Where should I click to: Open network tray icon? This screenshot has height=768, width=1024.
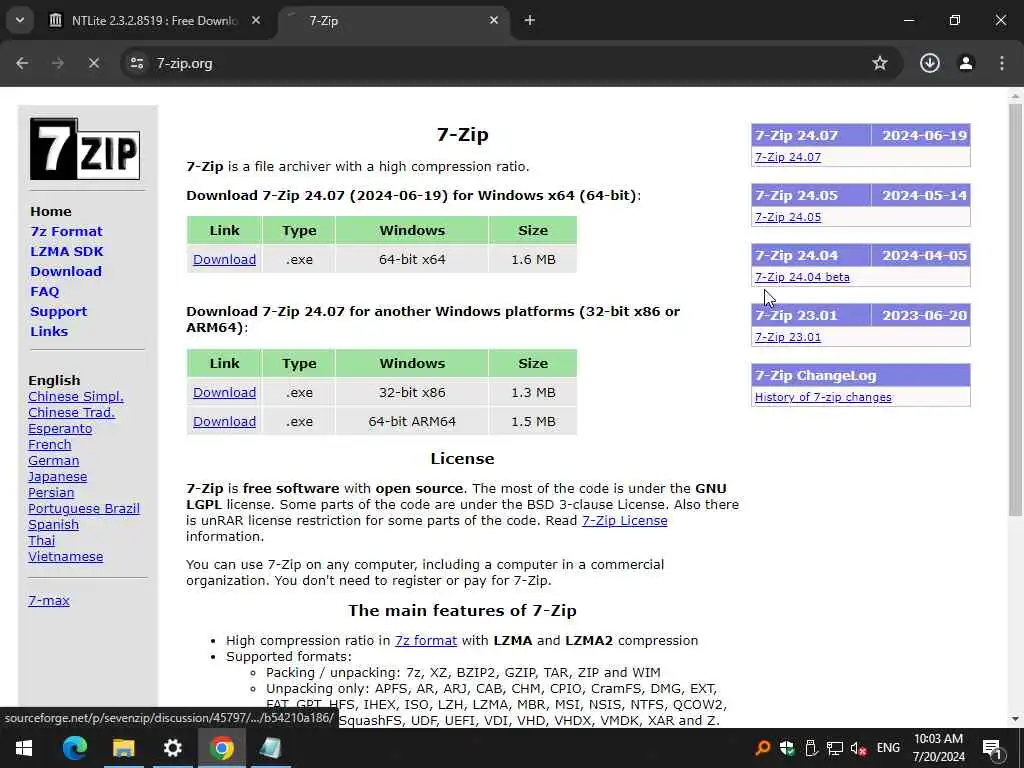pyautogui.click(x=835, y=748)
